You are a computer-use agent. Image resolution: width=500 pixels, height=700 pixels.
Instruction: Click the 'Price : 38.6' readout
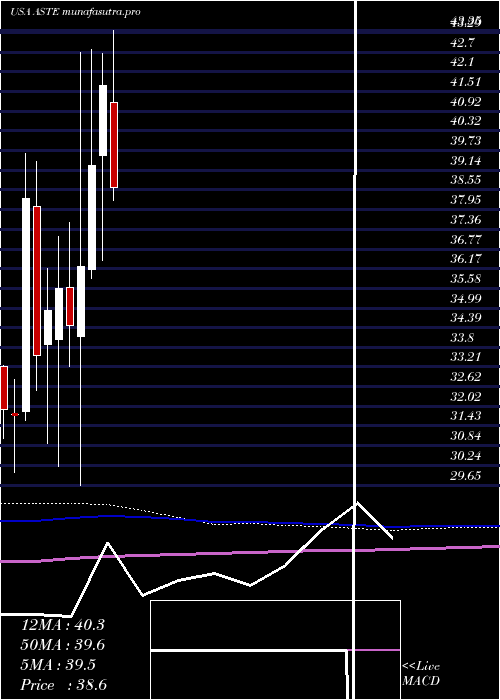(63, 685)
